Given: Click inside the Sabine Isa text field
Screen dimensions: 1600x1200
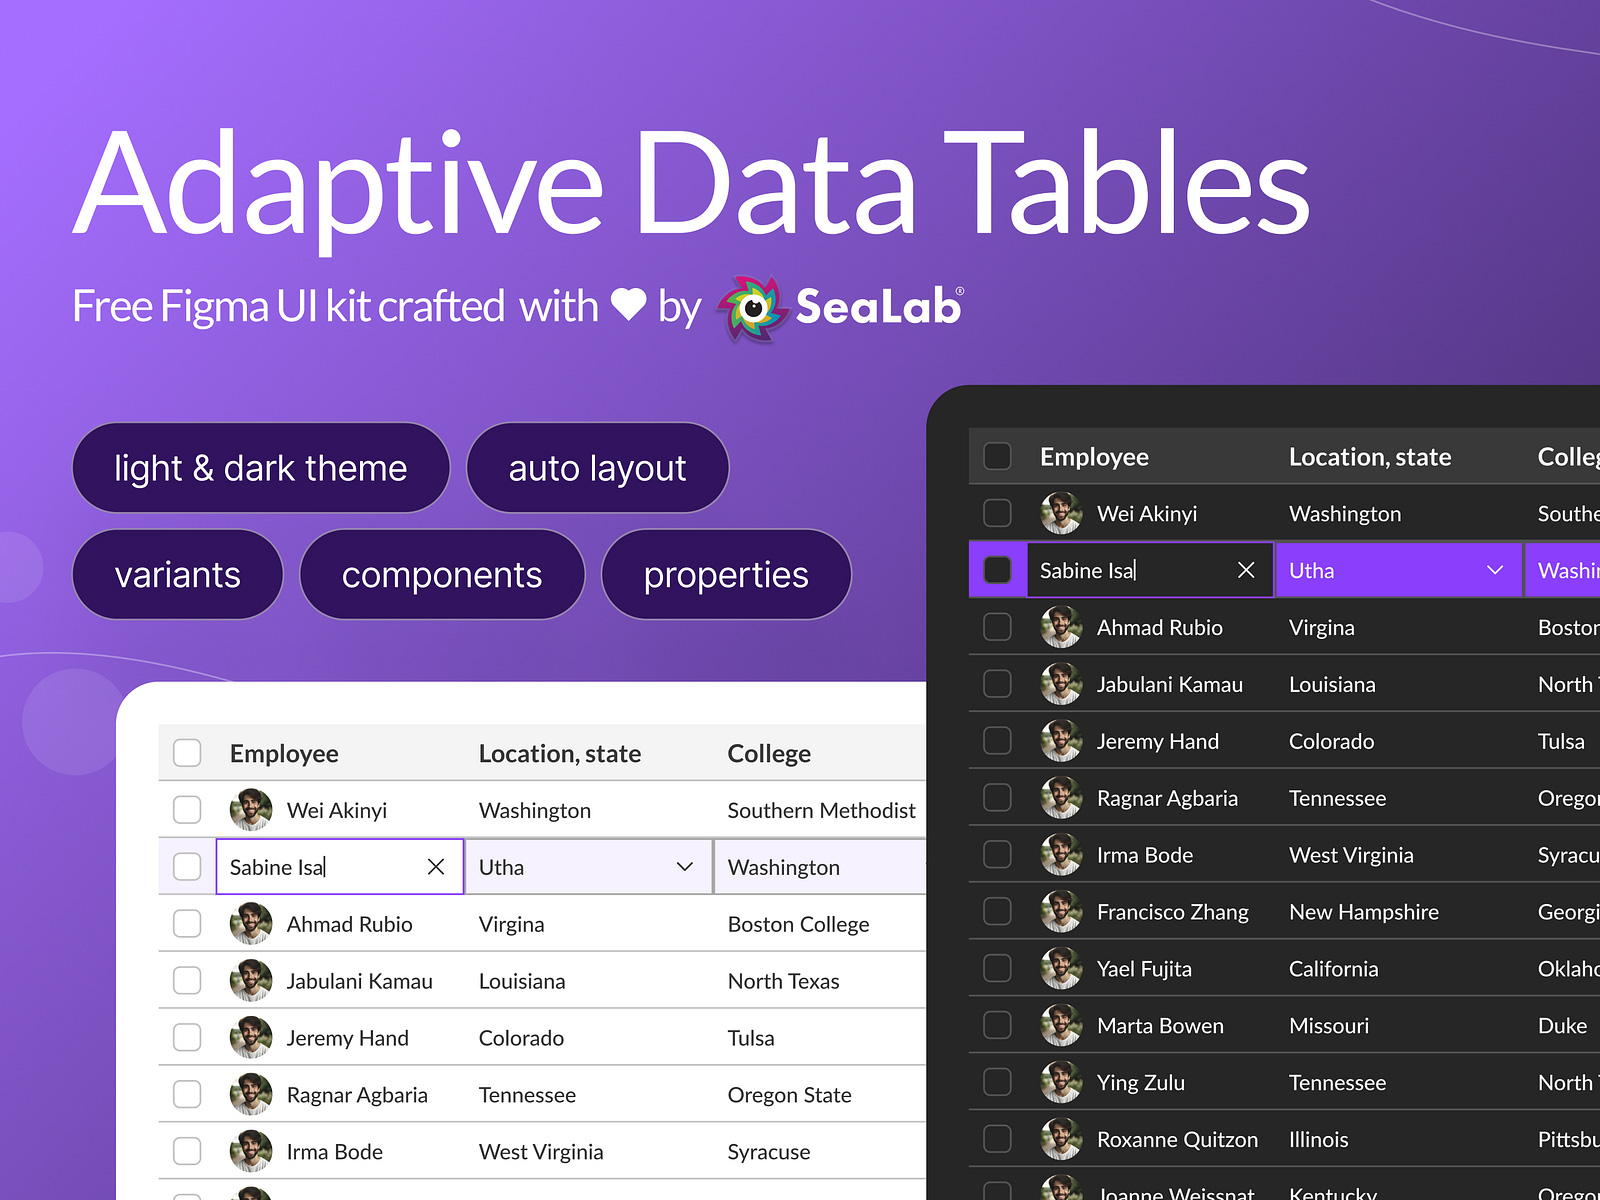Looking at the screenshot, I should coord(300,867).
